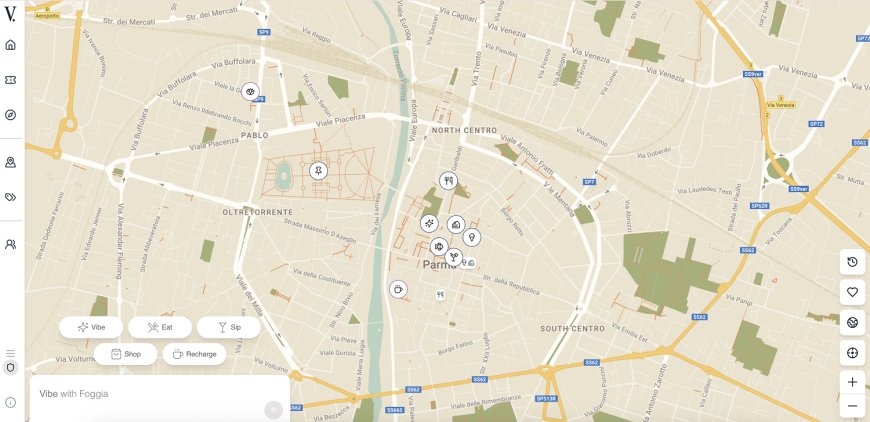Viewport: 870px width, 422px height.
Task: Open the Home icon in sidebar
Action: pyautogui.click(x=10, y=45)
